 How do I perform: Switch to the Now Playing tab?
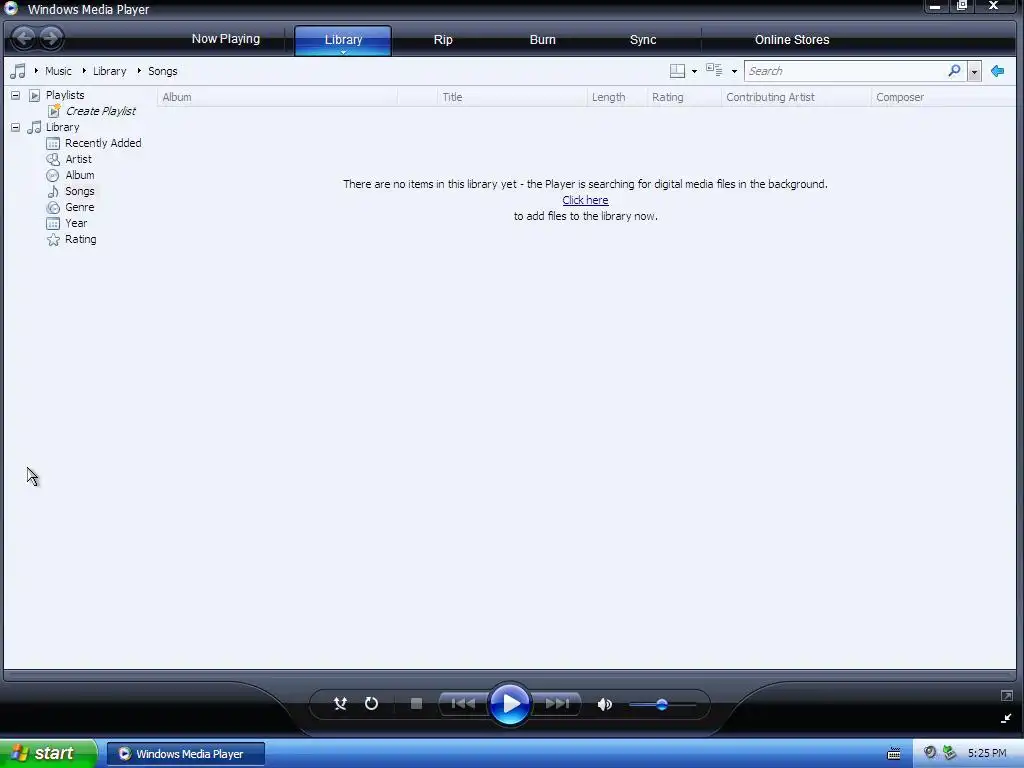pos(225,39)
